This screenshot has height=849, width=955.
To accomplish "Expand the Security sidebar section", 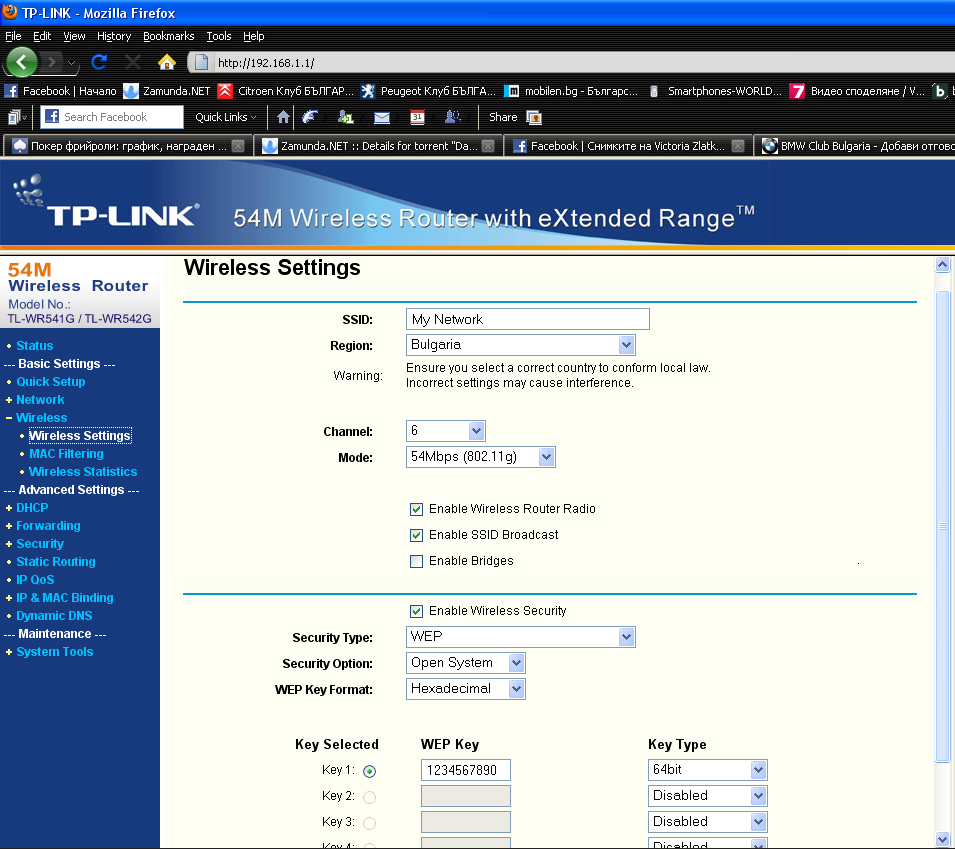I will point(40,543).
